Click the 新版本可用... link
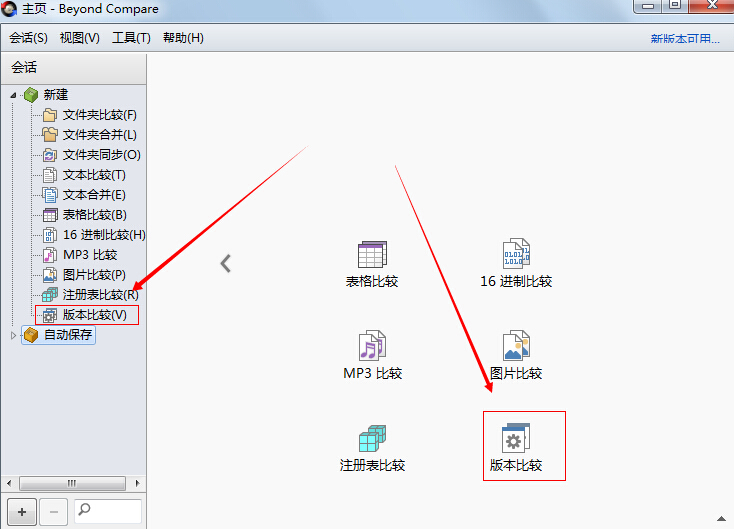734x529 pixels. click(x=685, y=38)
